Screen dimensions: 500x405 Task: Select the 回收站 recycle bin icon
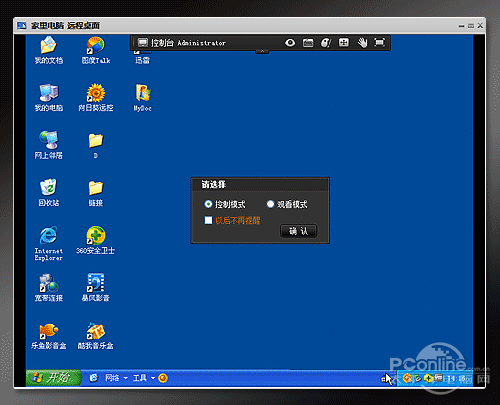[49, 193]
